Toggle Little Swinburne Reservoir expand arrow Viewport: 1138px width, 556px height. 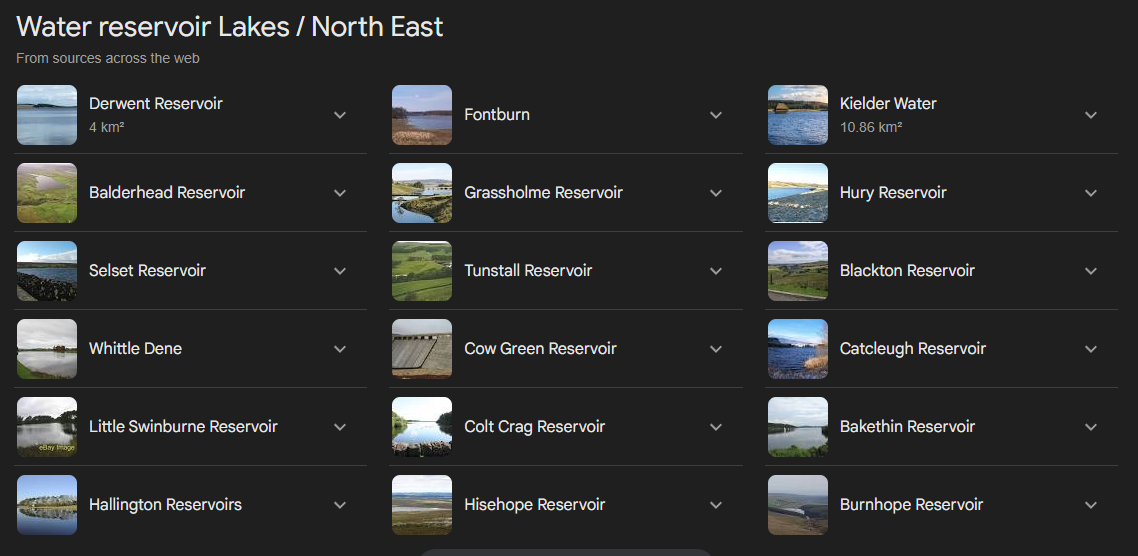click(x=340, y=427)
